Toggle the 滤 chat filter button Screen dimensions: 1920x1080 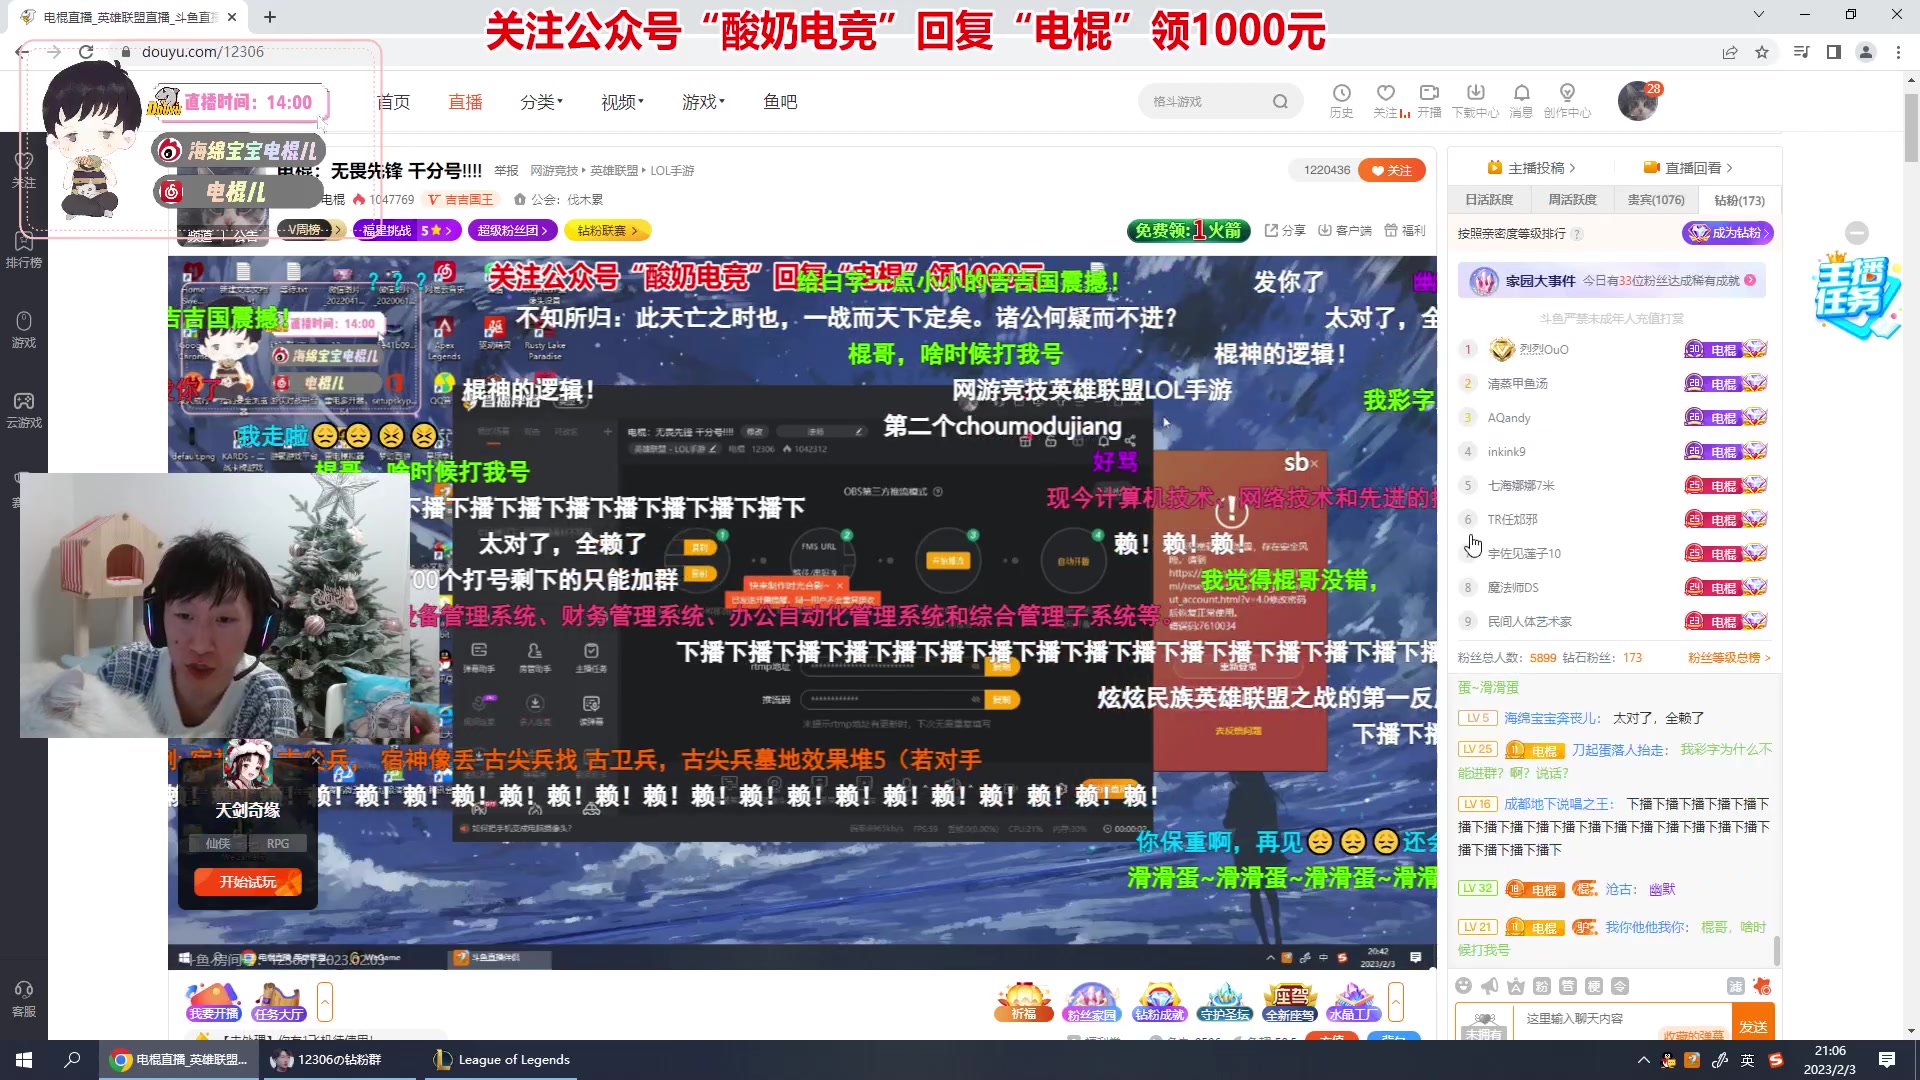[1736, 986]
